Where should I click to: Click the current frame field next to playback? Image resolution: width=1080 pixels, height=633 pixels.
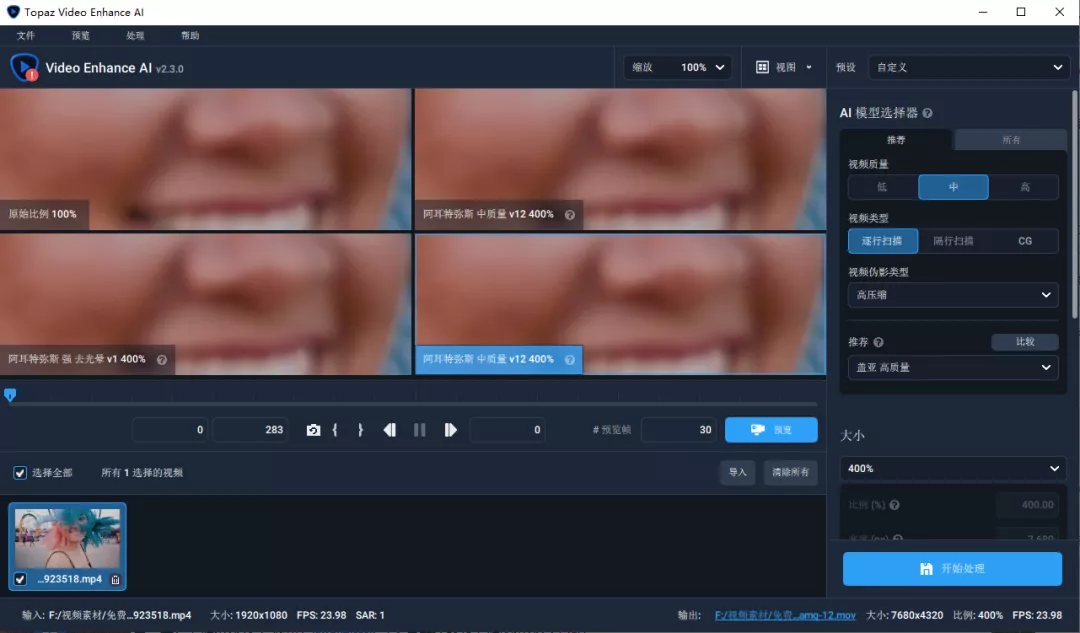click(508, 430)
